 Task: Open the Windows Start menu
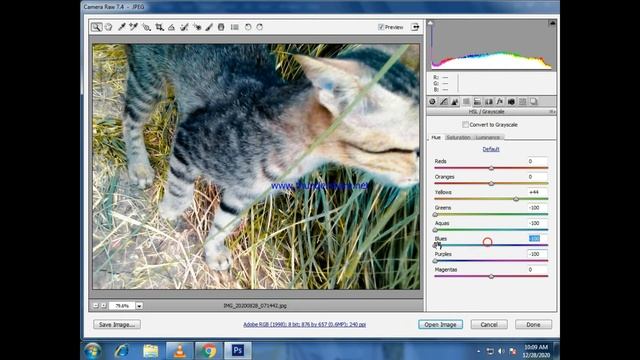pos(92,351)
